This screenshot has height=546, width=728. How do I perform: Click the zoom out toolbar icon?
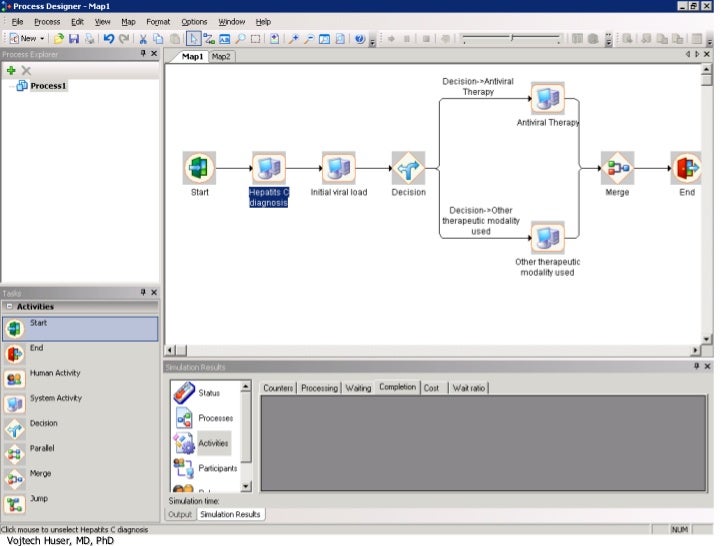click(309, 39)
